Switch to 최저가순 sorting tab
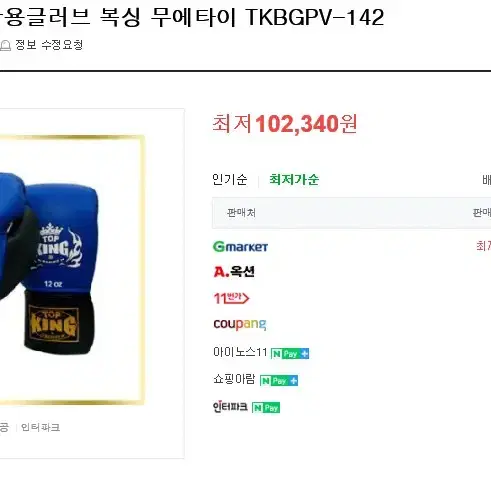Screen dimensions: 491x491 pyautogui.click(x=294, y=180)
